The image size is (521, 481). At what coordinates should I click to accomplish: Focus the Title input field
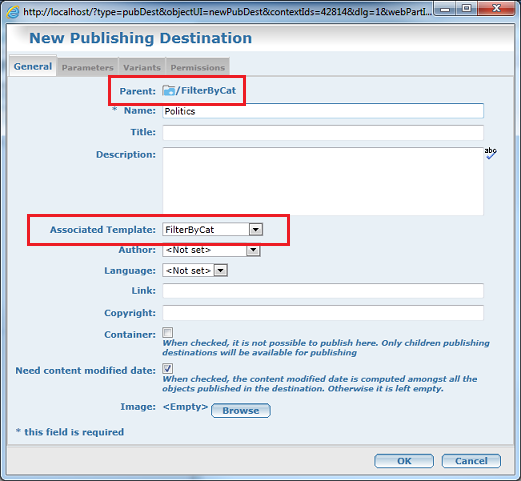coord(323,133)
